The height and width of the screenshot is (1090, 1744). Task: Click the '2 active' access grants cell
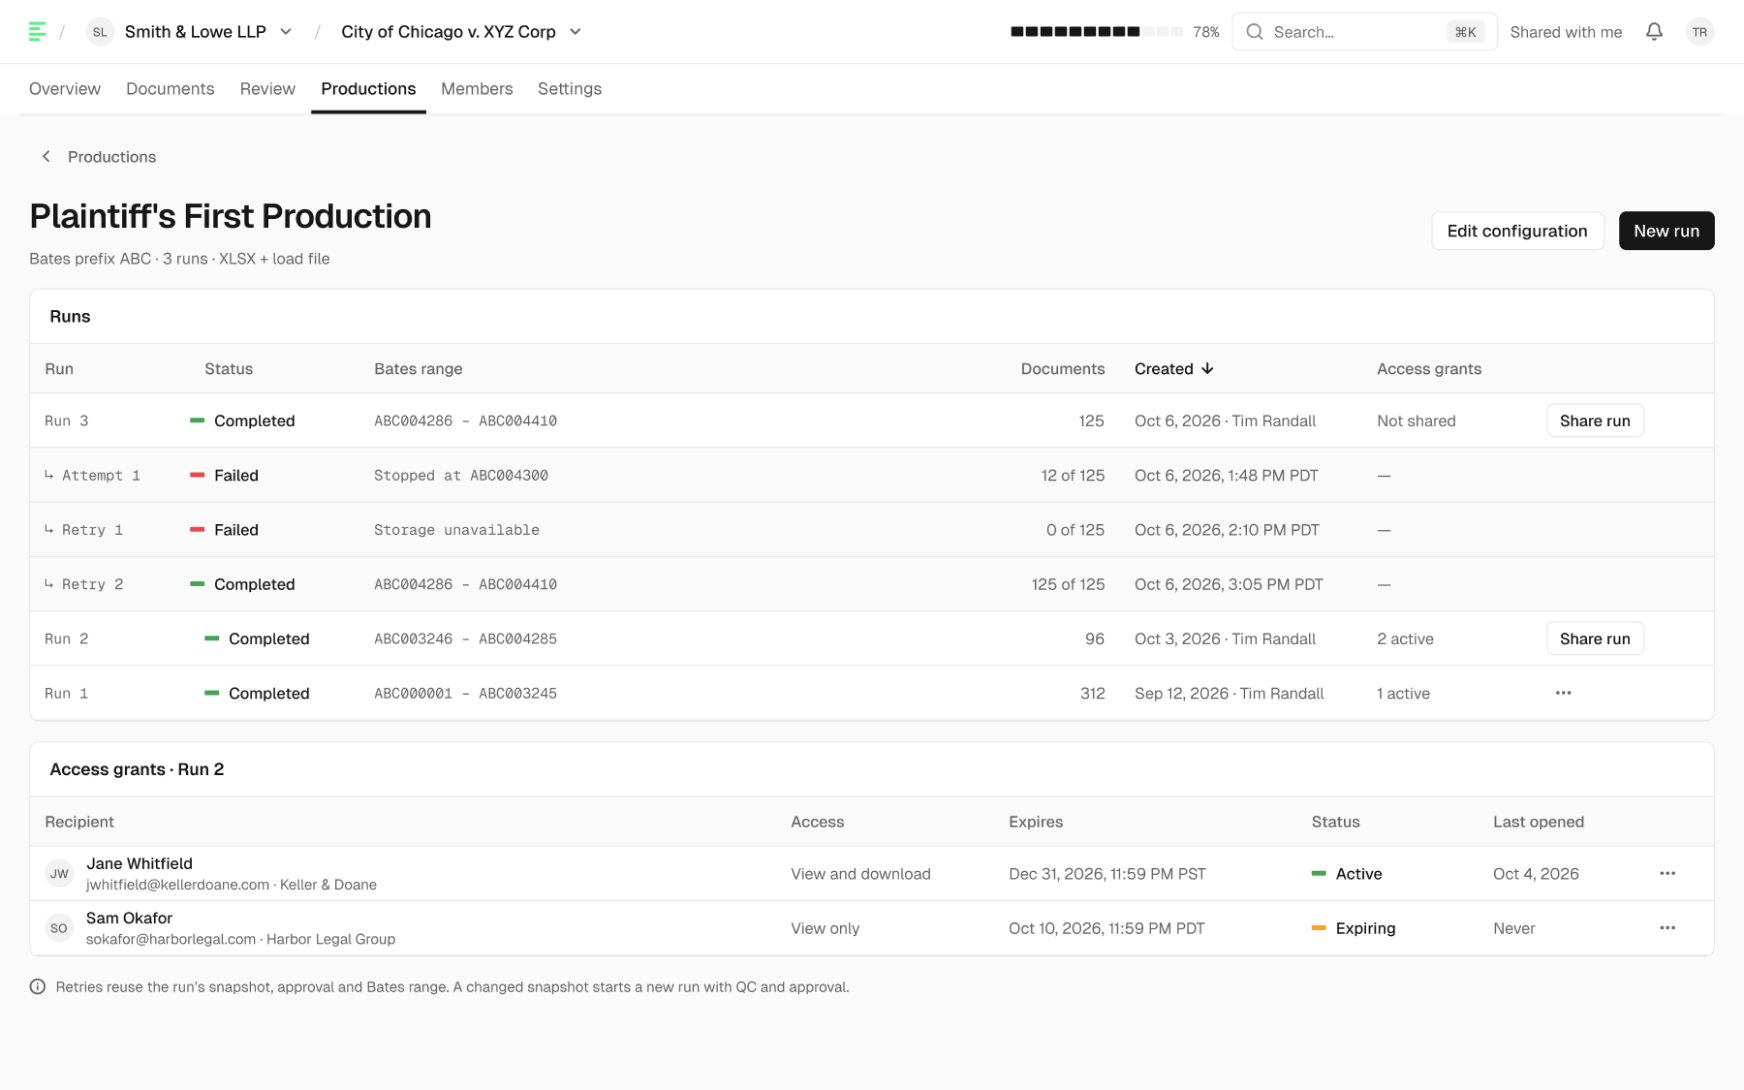click(1405, 639)
